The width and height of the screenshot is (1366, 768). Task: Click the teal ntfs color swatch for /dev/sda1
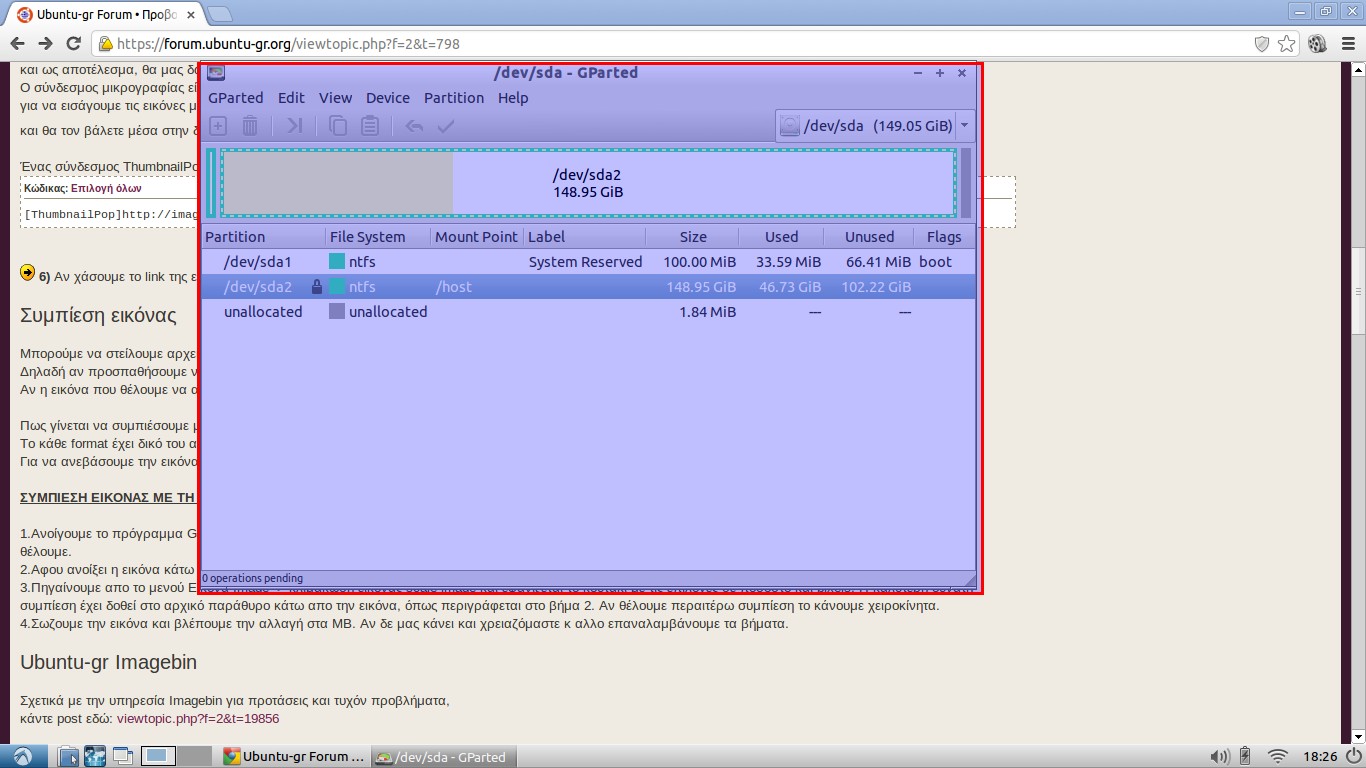pos(337,262)
